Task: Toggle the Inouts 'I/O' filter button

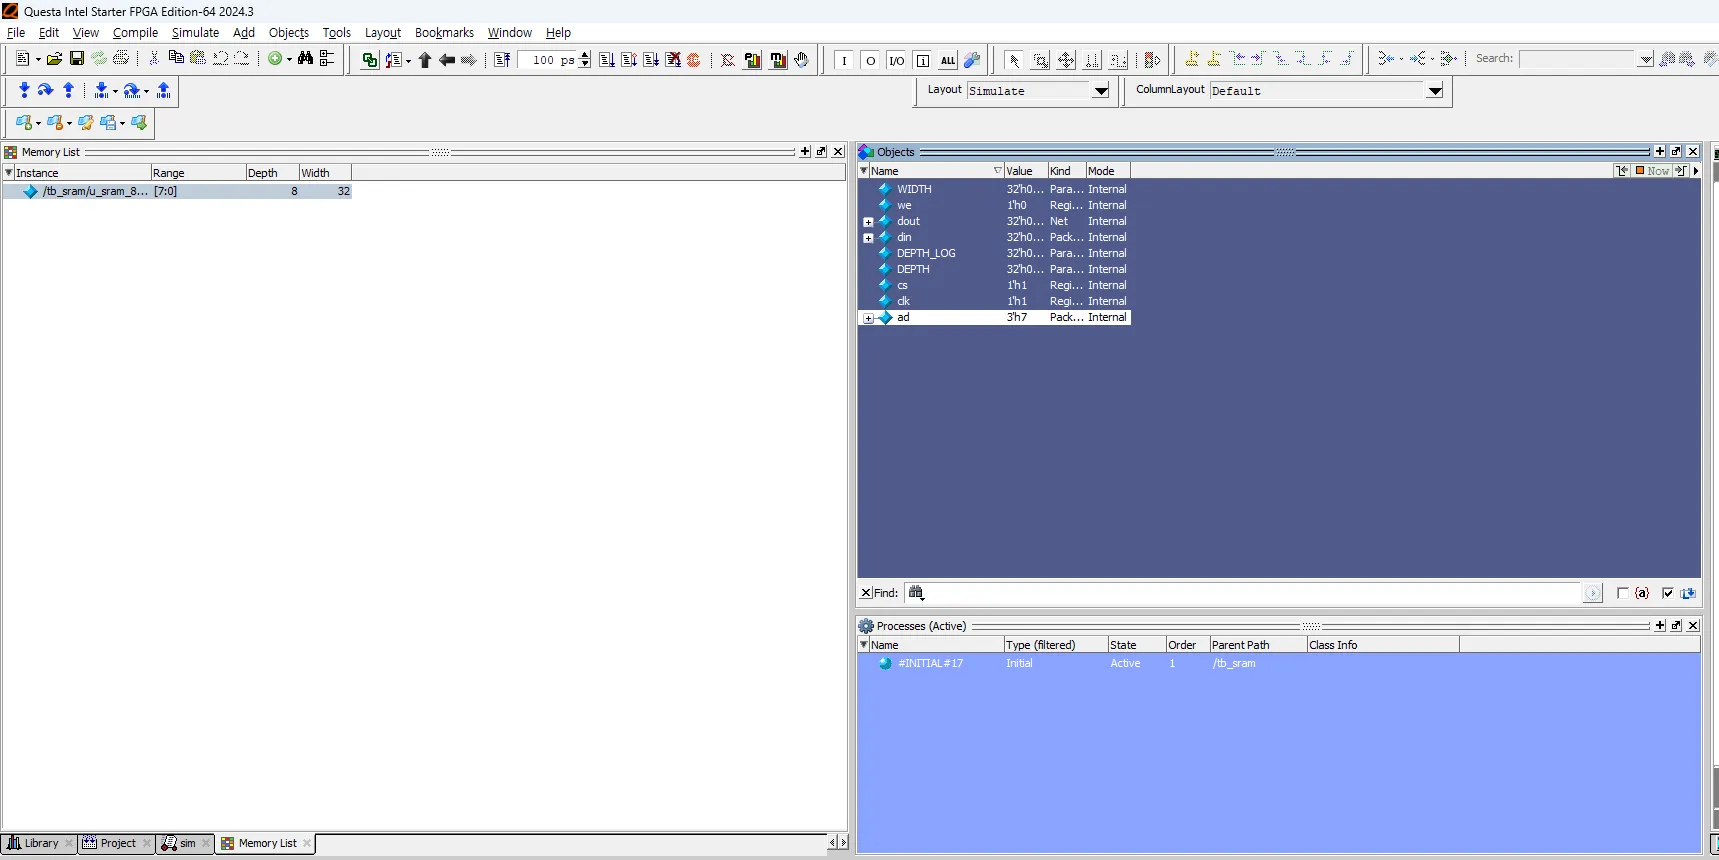Action: (897, 61)
